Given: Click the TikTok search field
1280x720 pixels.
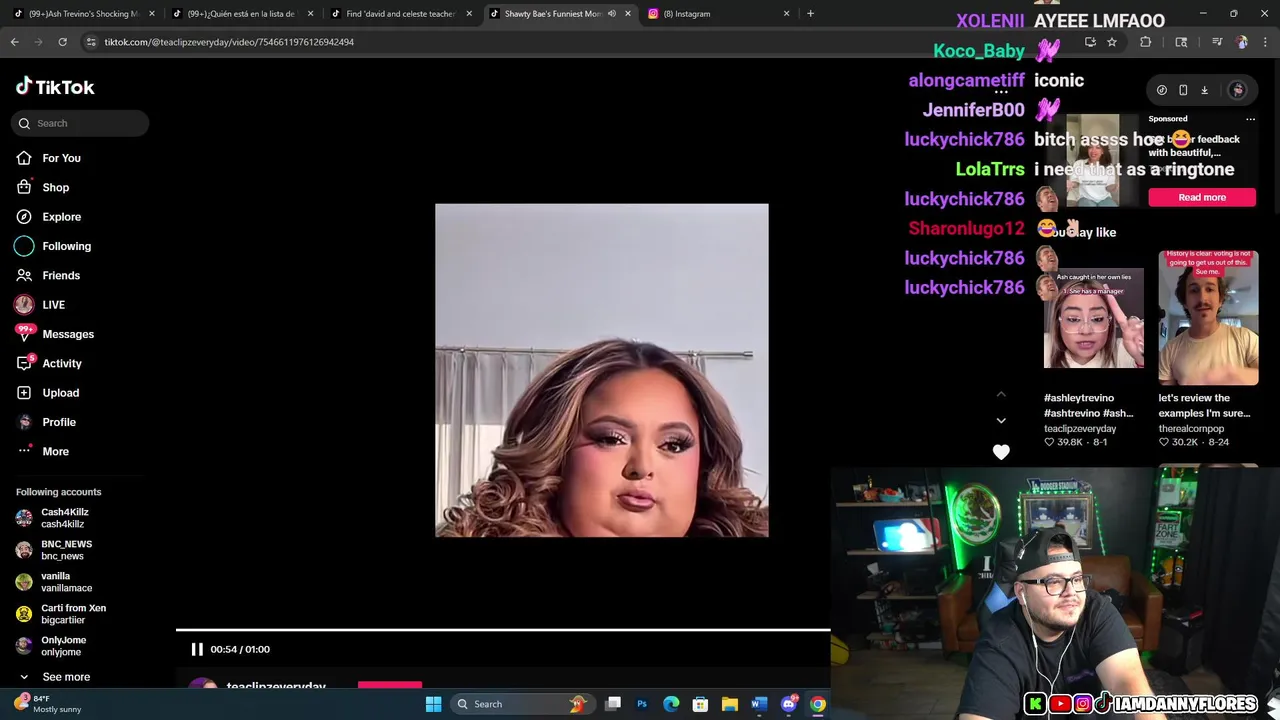Looking at the screenshot, I should pos(80,123).
